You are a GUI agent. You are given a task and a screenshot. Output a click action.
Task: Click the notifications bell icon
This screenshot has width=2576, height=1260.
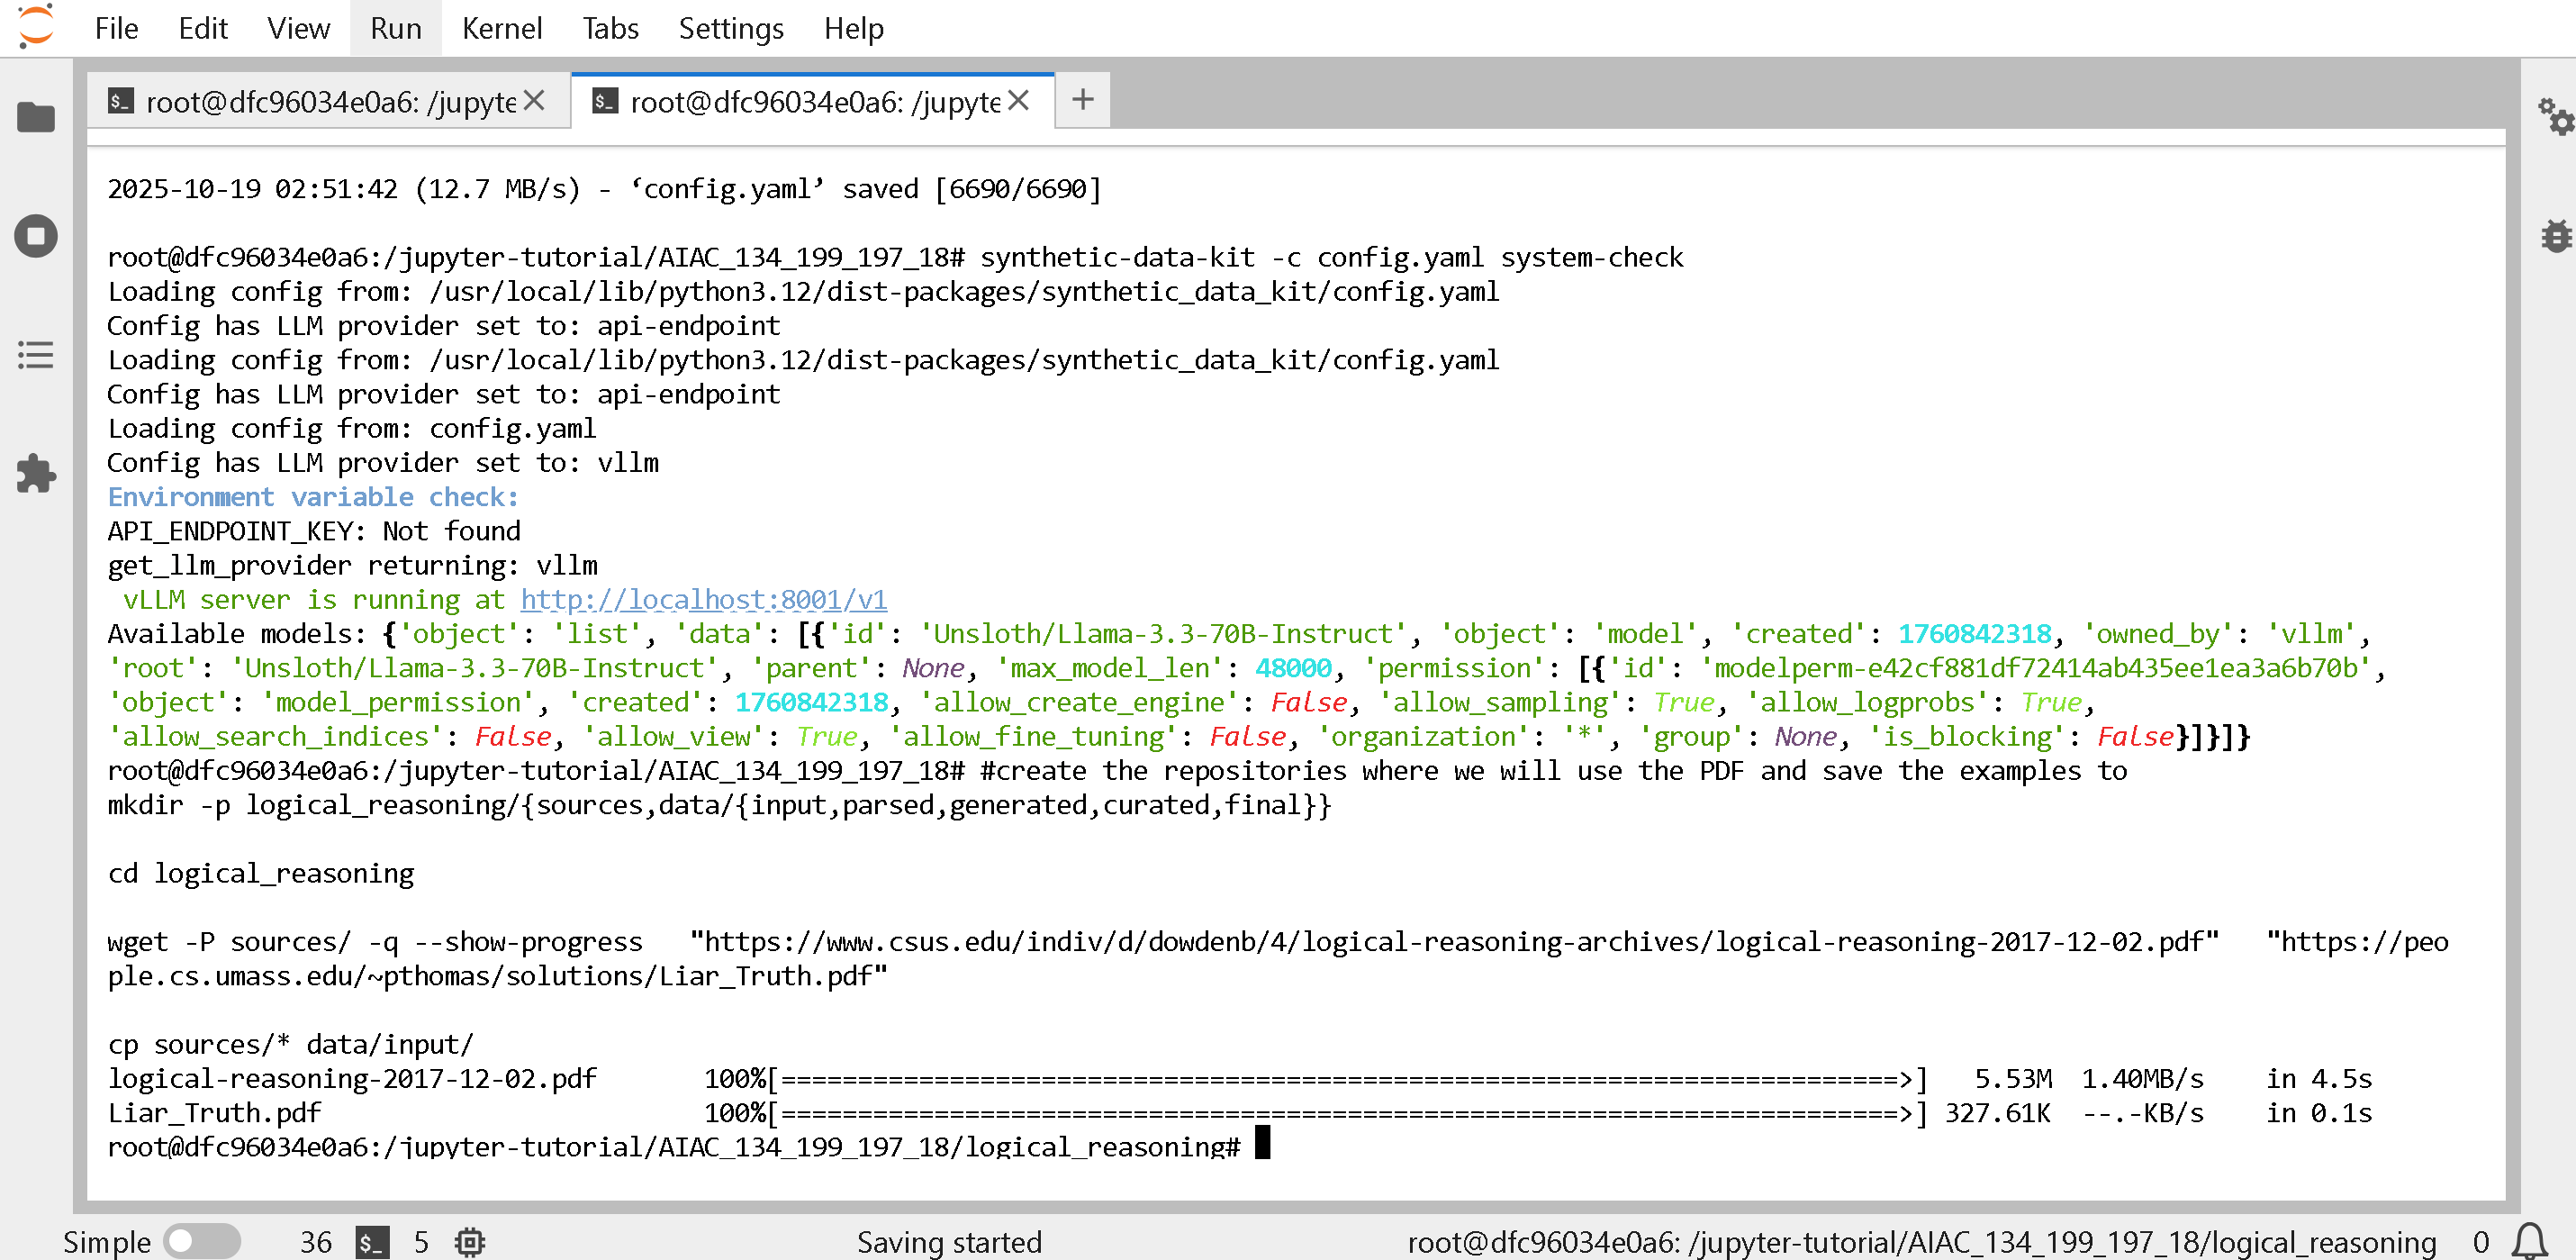click(x=2530, y=1241)
